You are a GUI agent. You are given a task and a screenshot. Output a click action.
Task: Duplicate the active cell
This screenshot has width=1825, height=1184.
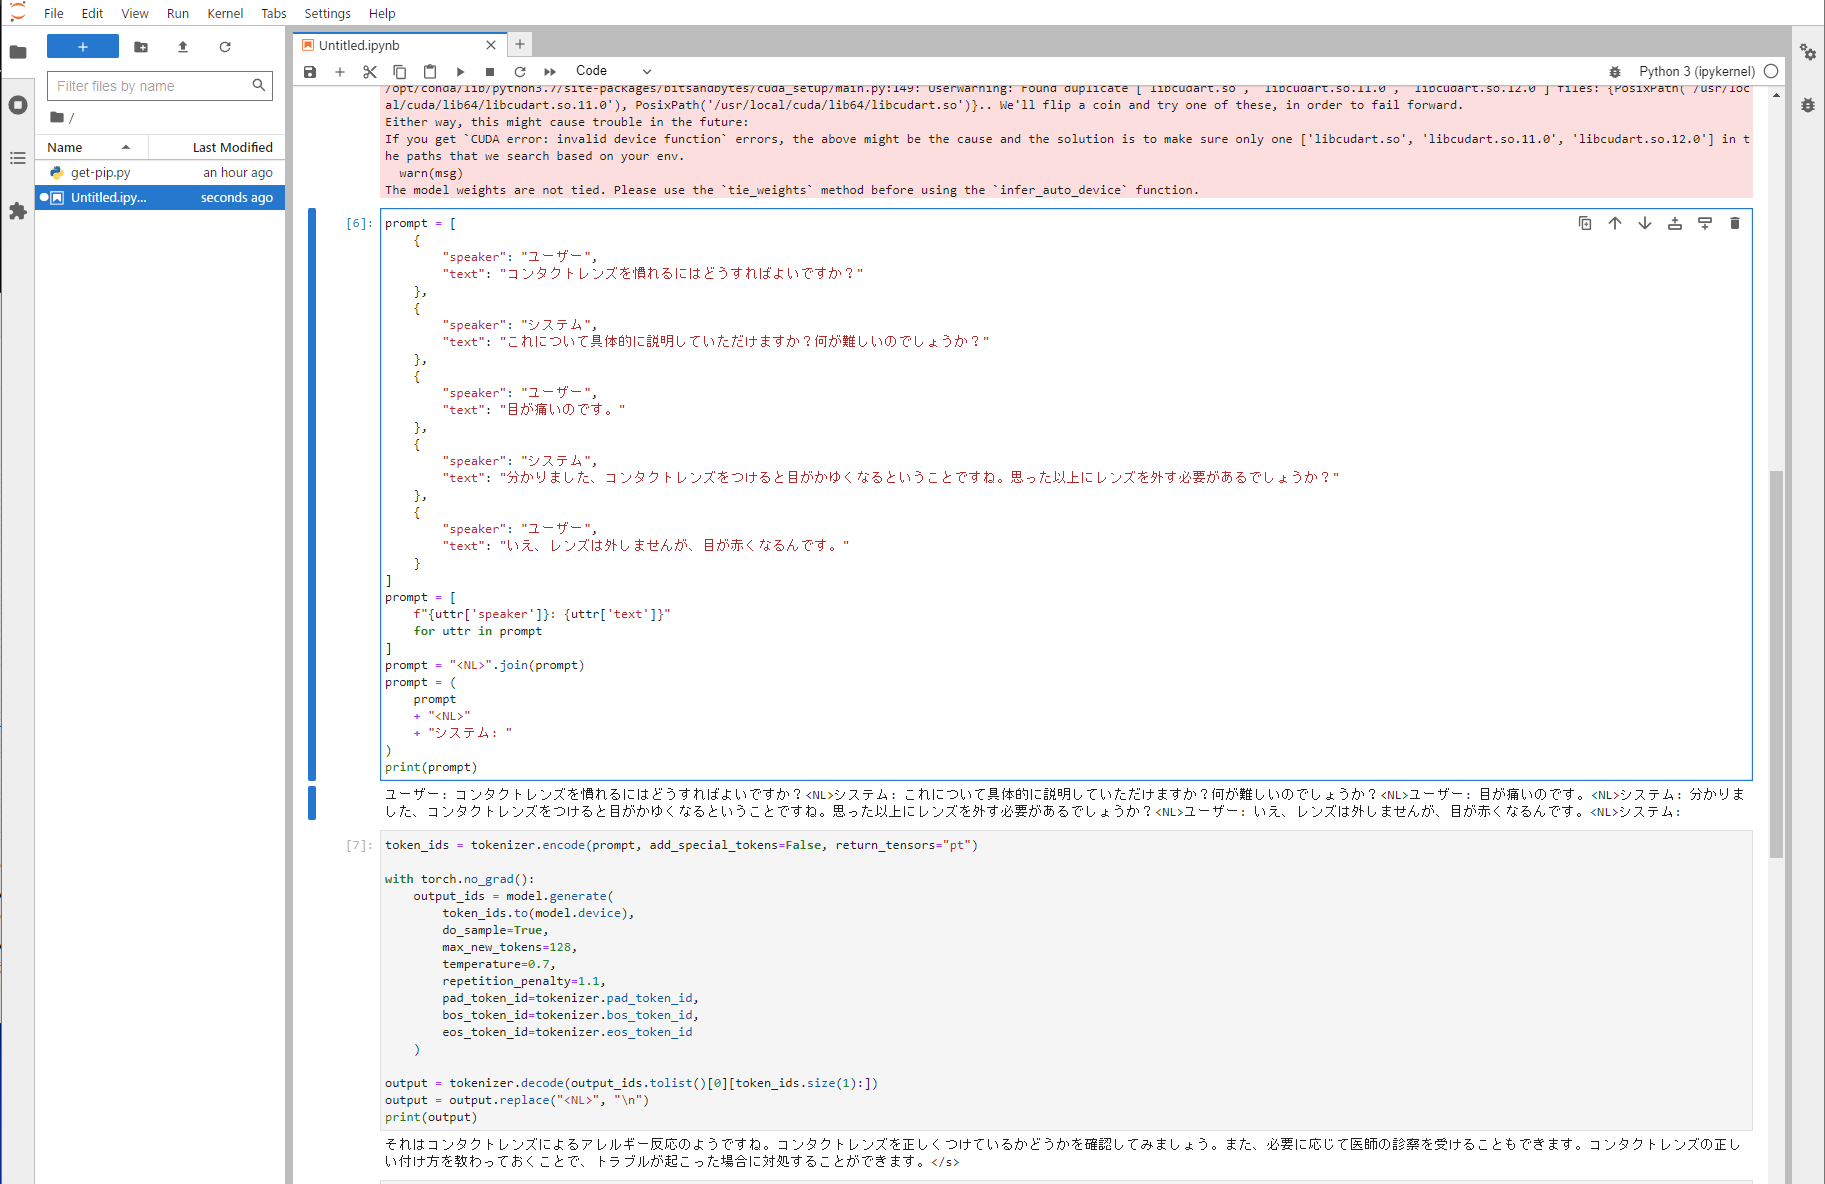pyautogui.click(x=1585, y=223)
